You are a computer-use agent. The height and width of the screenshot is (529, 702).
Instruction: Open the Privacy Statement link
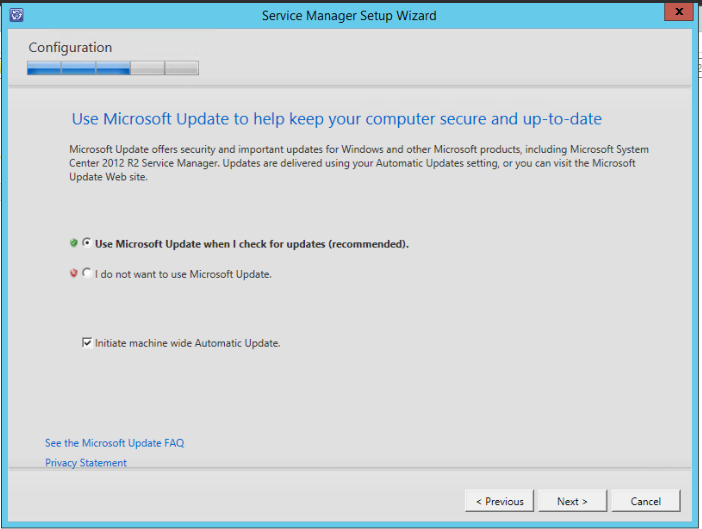(86, 463)
